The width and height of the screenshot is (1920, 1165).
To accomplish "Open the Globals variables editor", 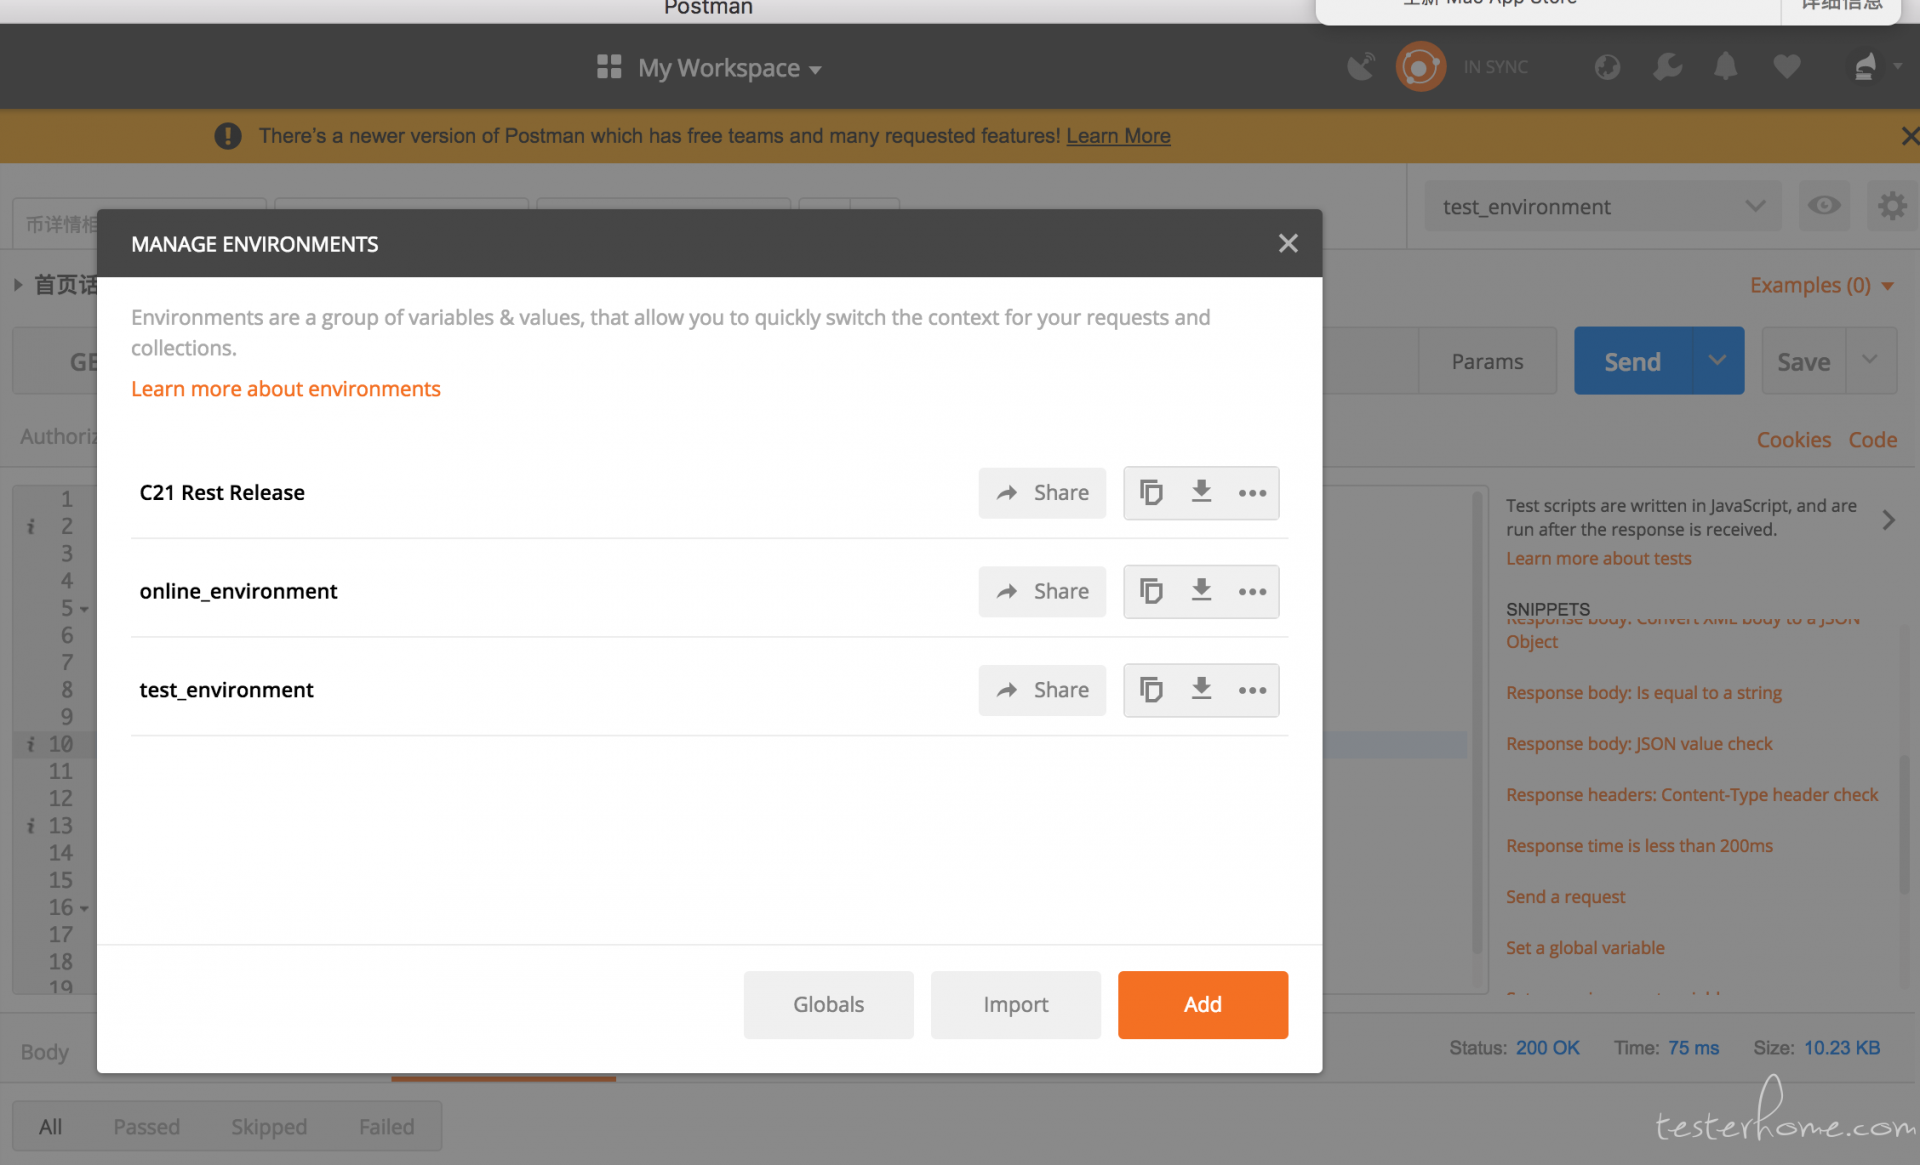I will 828,1004.
